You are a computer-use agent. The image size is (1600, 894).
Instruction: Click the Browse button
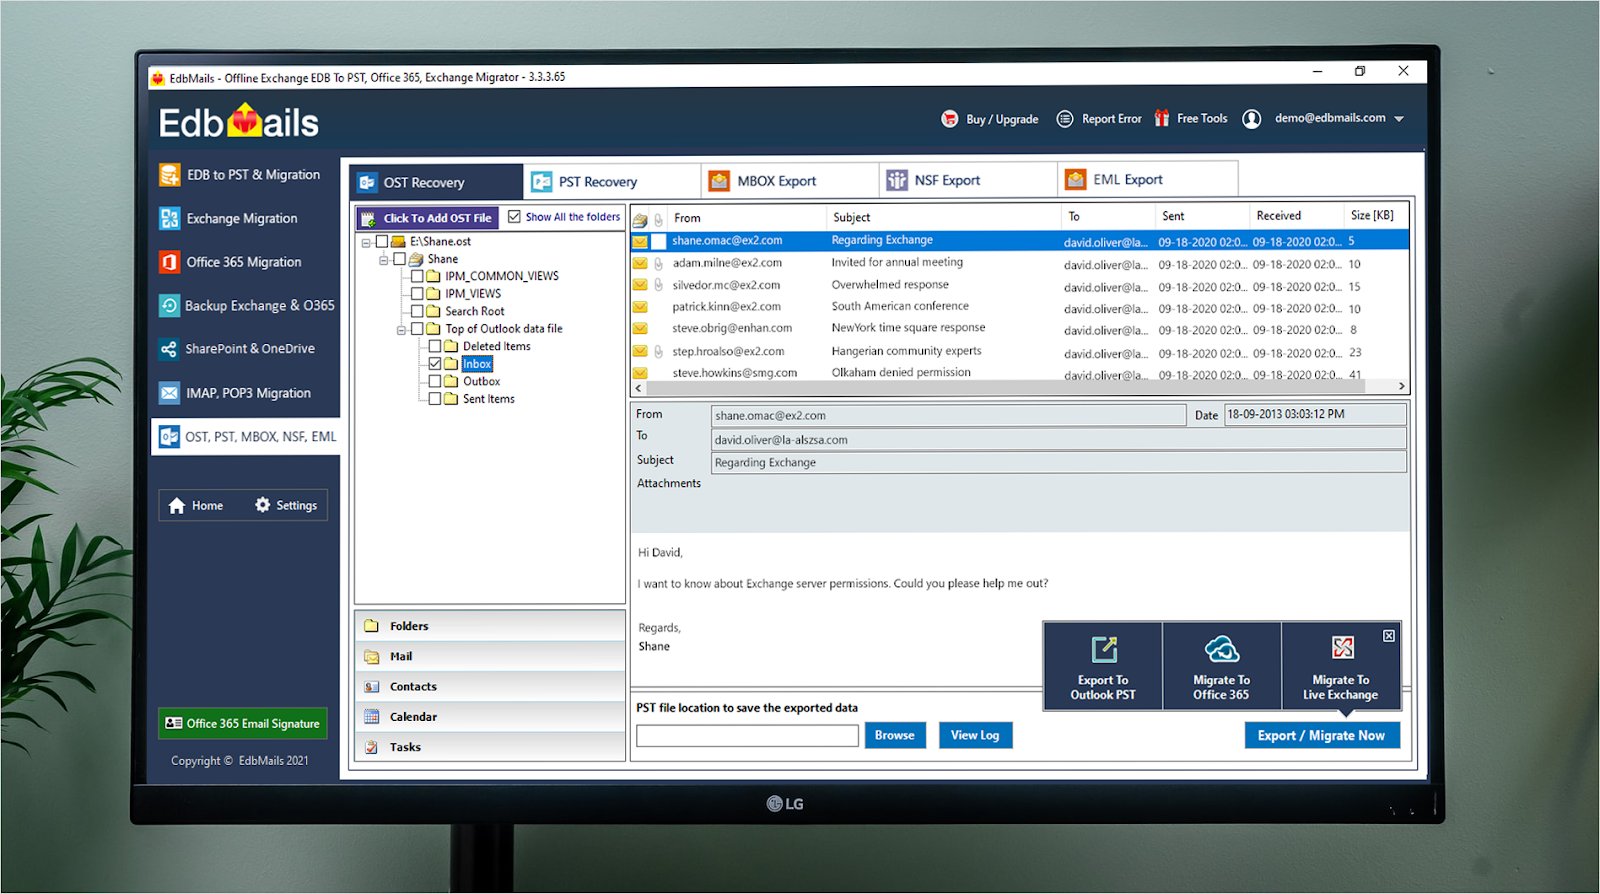pos(895,735)
